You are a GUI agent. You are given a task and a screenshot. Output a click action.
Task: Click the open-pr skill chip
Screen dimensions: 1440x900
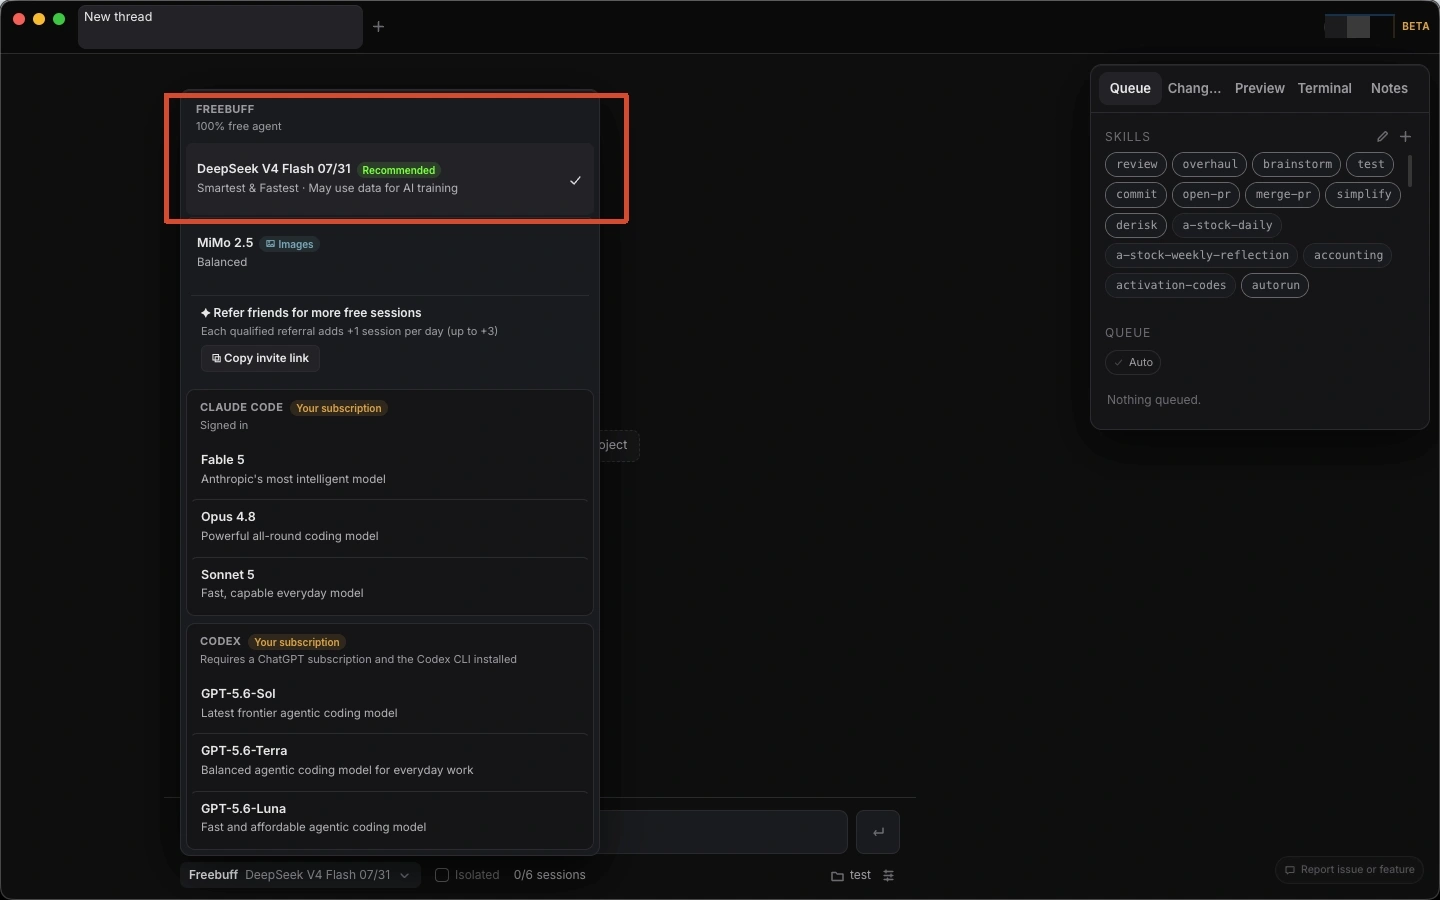tap(1206, 194)
